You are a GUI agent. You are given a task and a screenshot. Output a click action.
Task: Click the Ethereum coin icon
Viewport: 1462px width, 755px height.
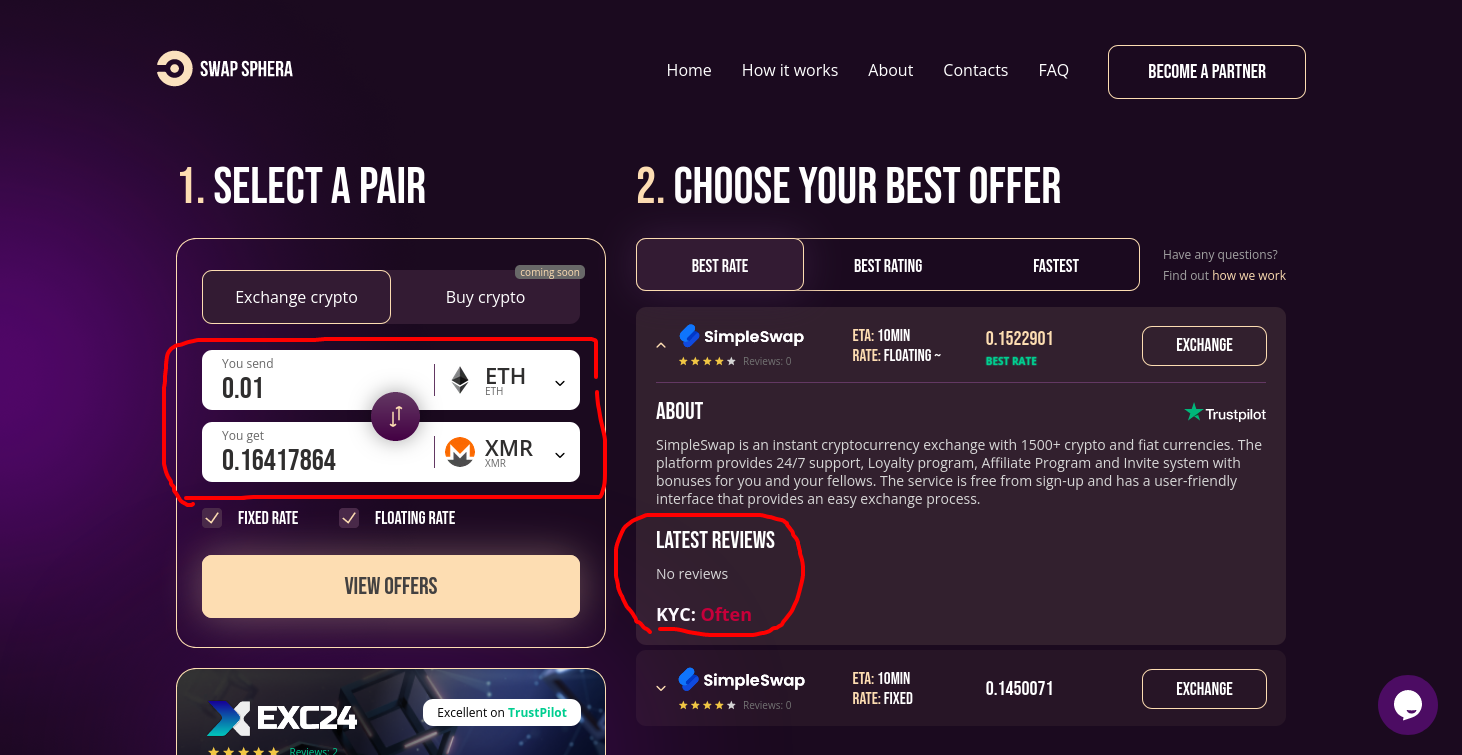(x=460, y=380)
